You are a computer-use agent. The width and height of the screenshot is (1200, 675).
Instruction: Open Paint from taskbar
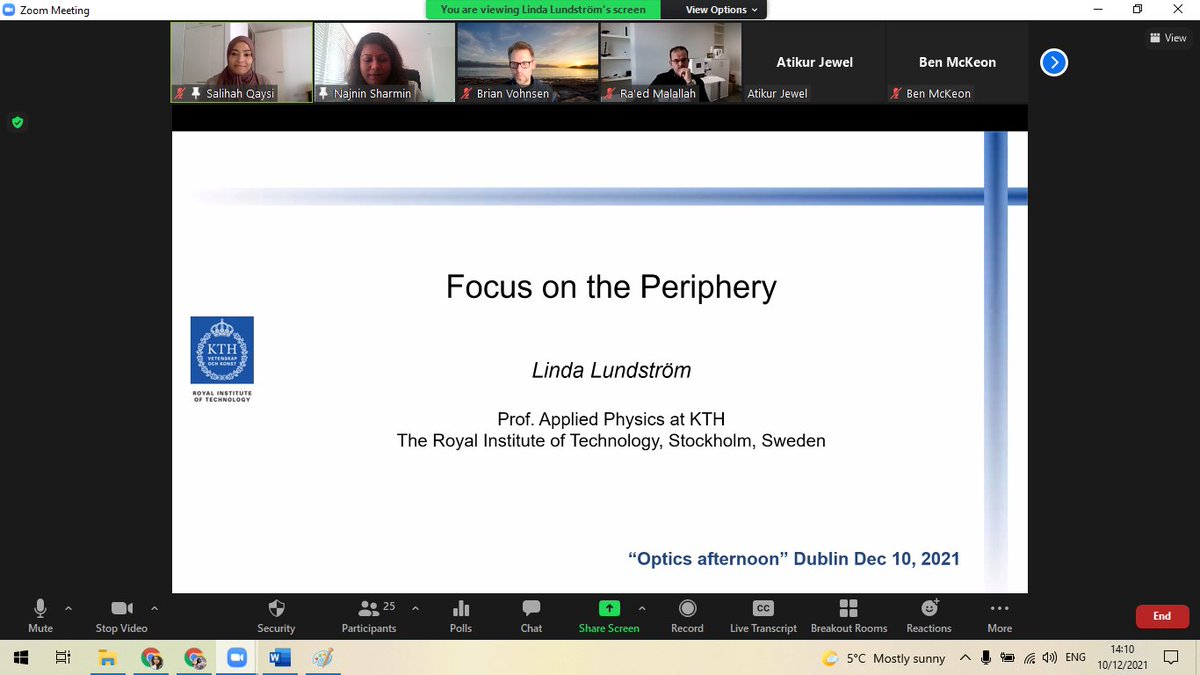point(322,658)
